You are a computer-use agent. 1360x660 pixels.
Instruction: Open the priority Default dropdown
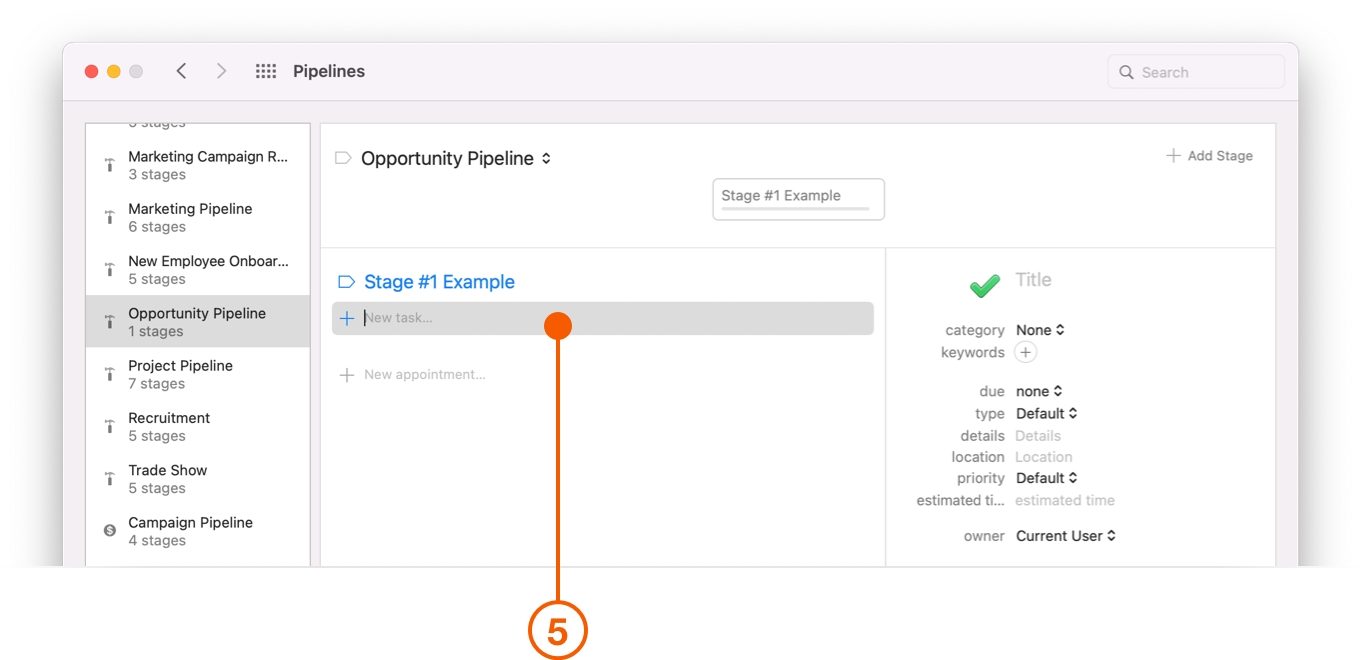tap(1046, 478)
